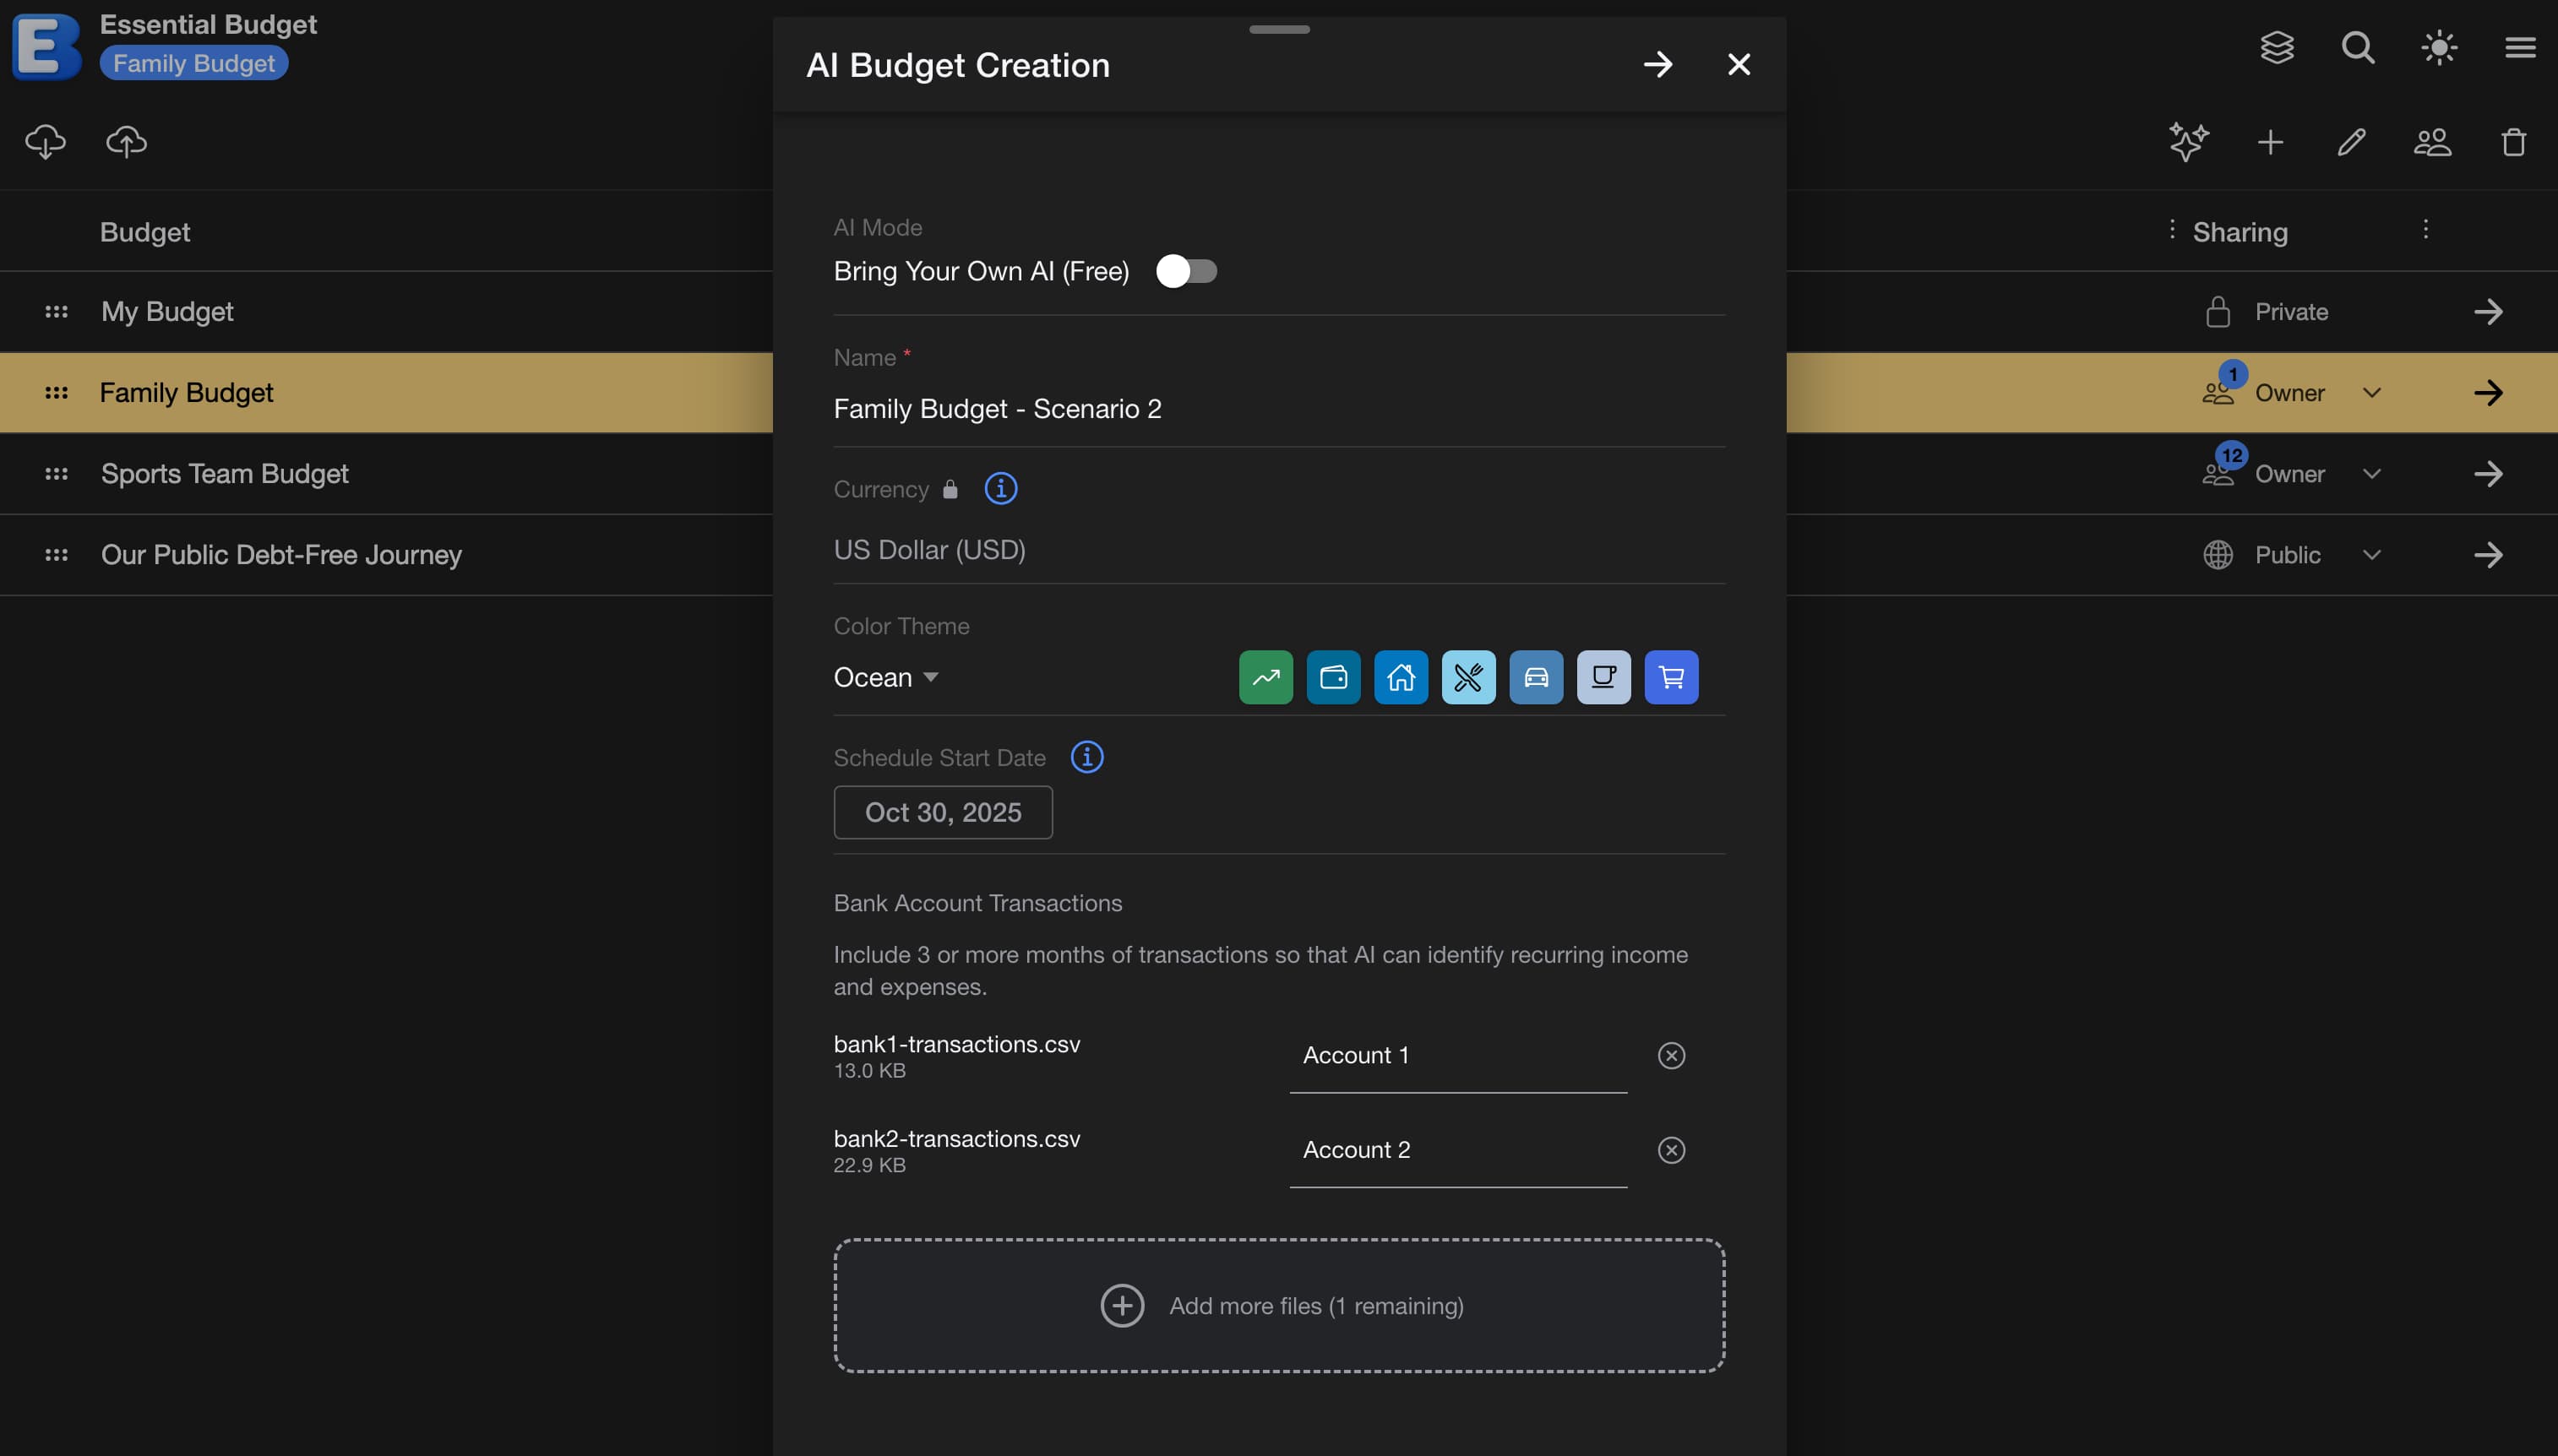This screenshot has height=1456, width=2558.
Task: Open search from the top toolbar
Action: coord(2357,47)
